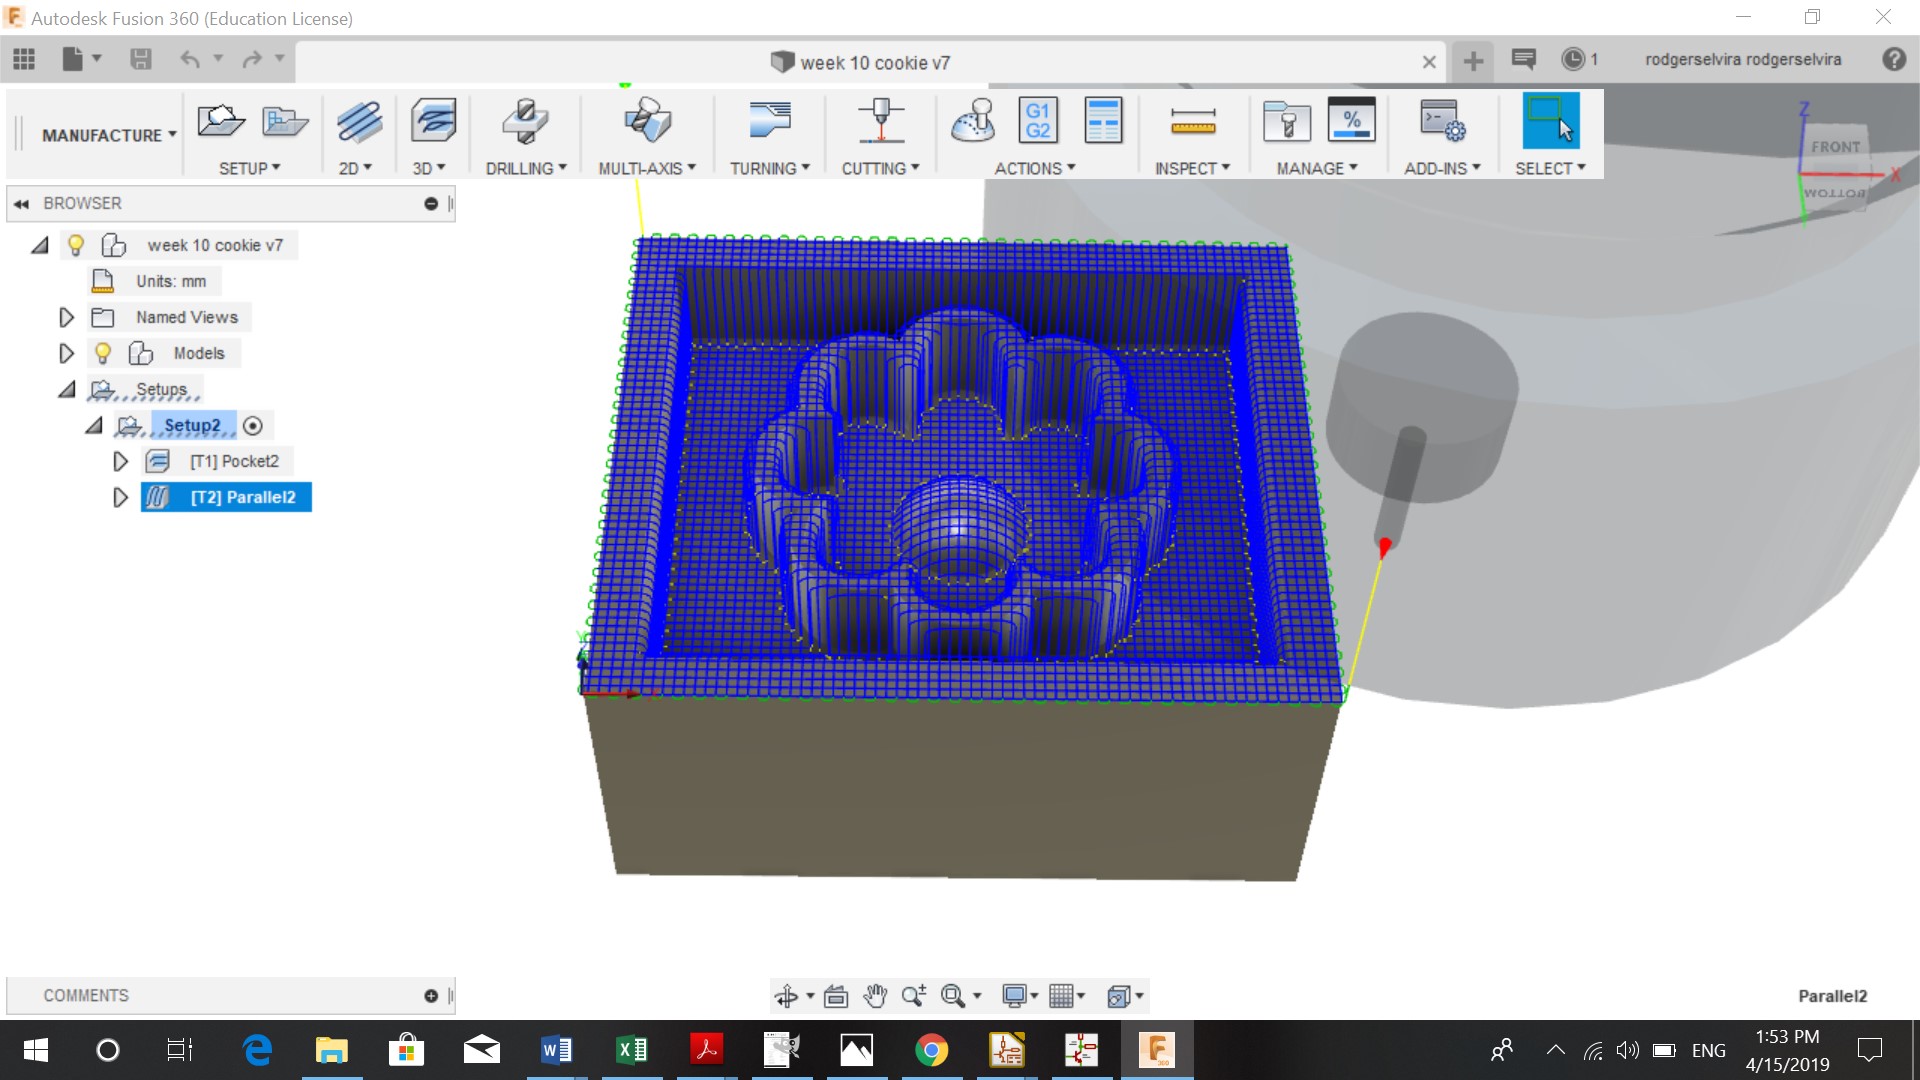This screenshot has height=1080, width=1920.
Task: Click the New Setup icon
Action: coord(220,122)
